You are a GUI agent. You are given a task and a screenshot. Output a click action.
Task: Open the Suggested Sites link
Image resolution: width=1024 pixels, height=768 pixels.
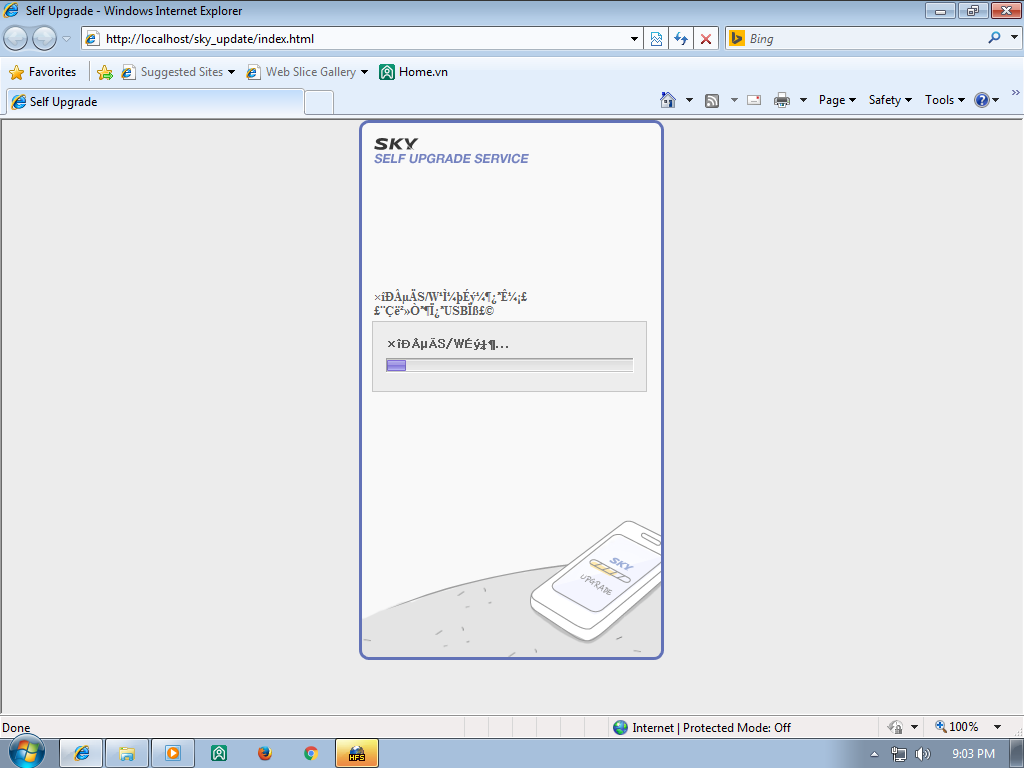[178, 72]
